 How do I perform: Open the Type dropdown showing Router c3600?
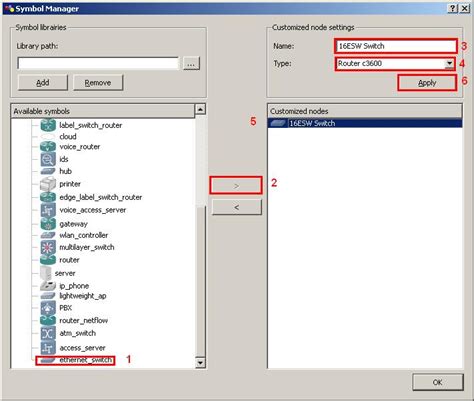coord(395,63)
